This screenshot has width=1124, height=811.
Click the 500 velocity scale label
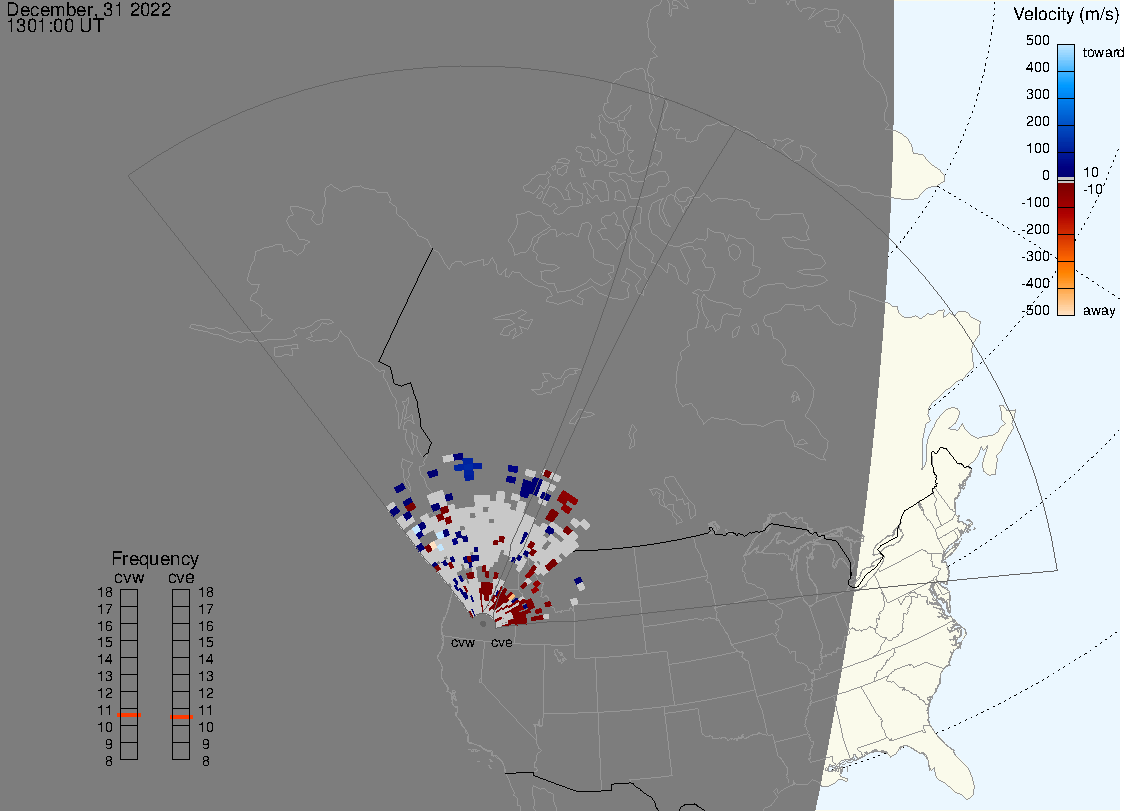click(x=1037, y=40)
